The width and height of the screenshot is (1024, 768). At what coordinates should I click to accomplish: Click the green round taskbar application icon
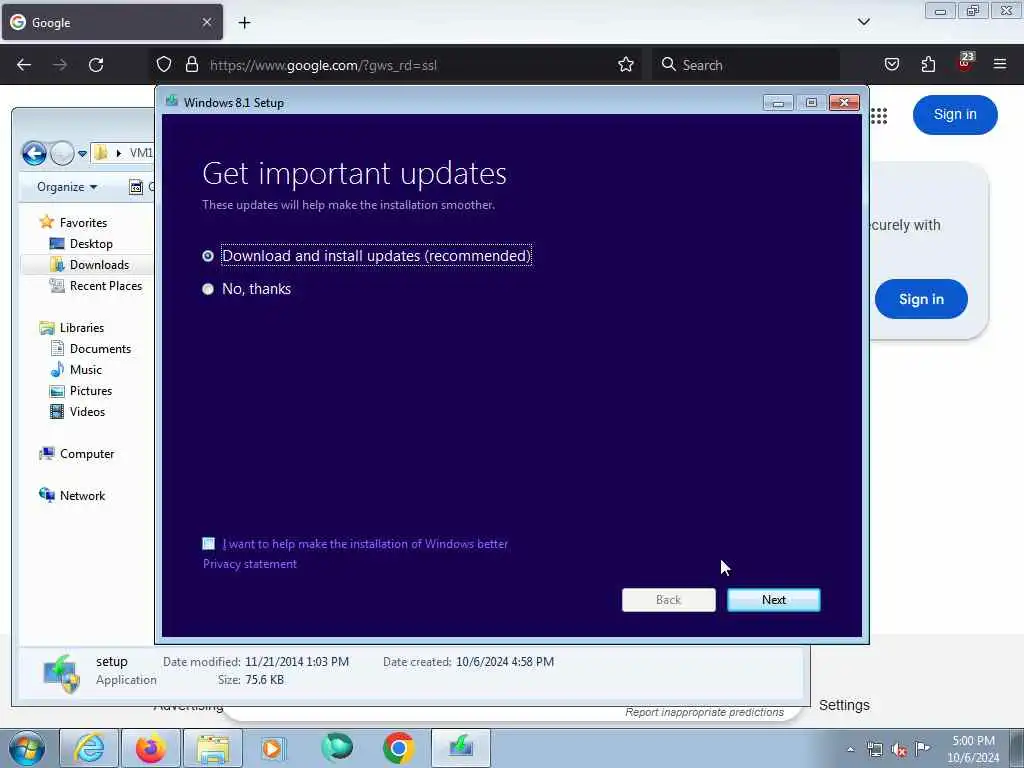click(337, 748)
